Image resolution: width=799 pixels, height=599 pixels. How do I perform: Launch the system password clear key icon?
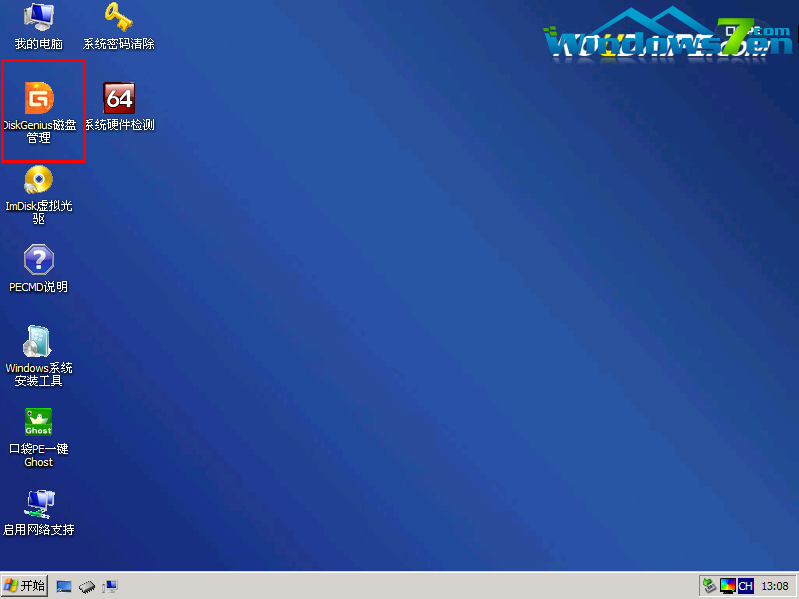tap(119, 16)
